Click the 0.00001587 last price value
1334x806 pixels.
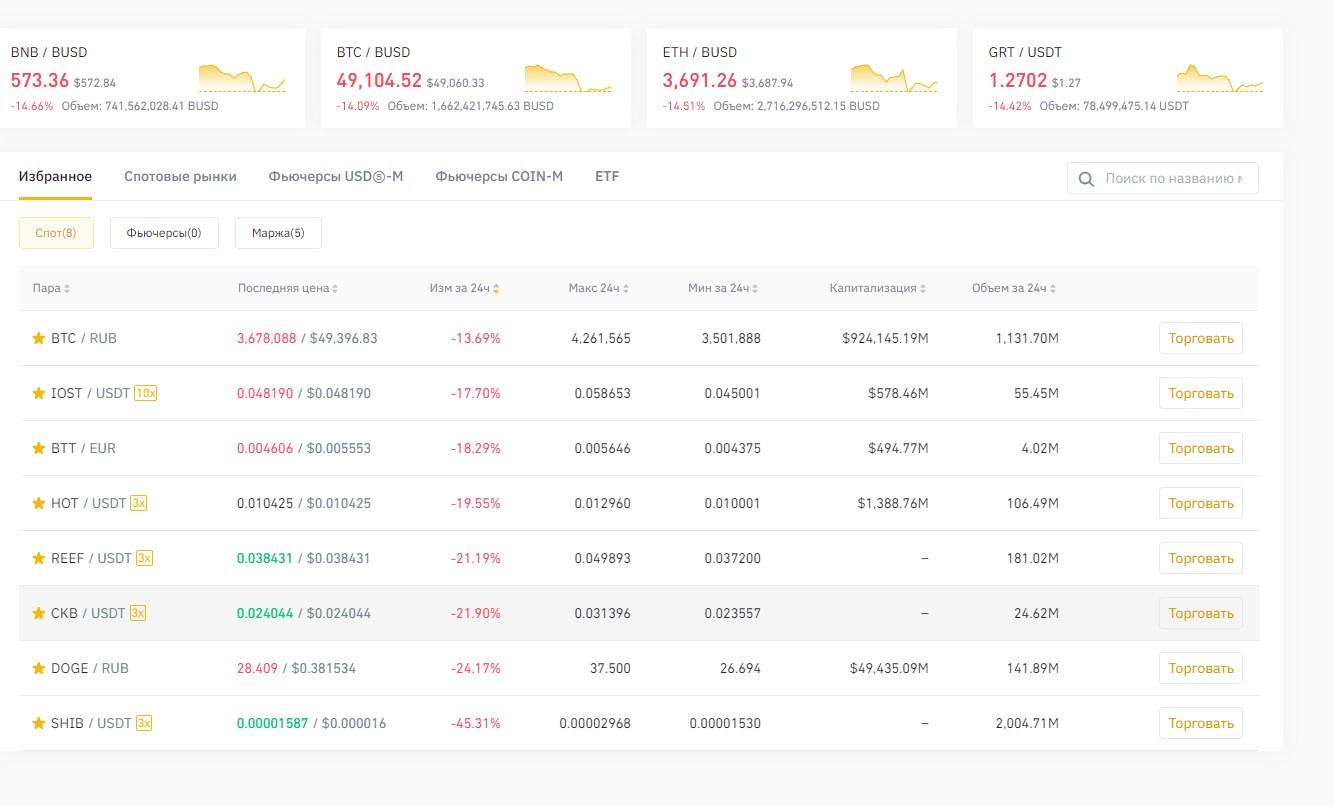(272, 723)
